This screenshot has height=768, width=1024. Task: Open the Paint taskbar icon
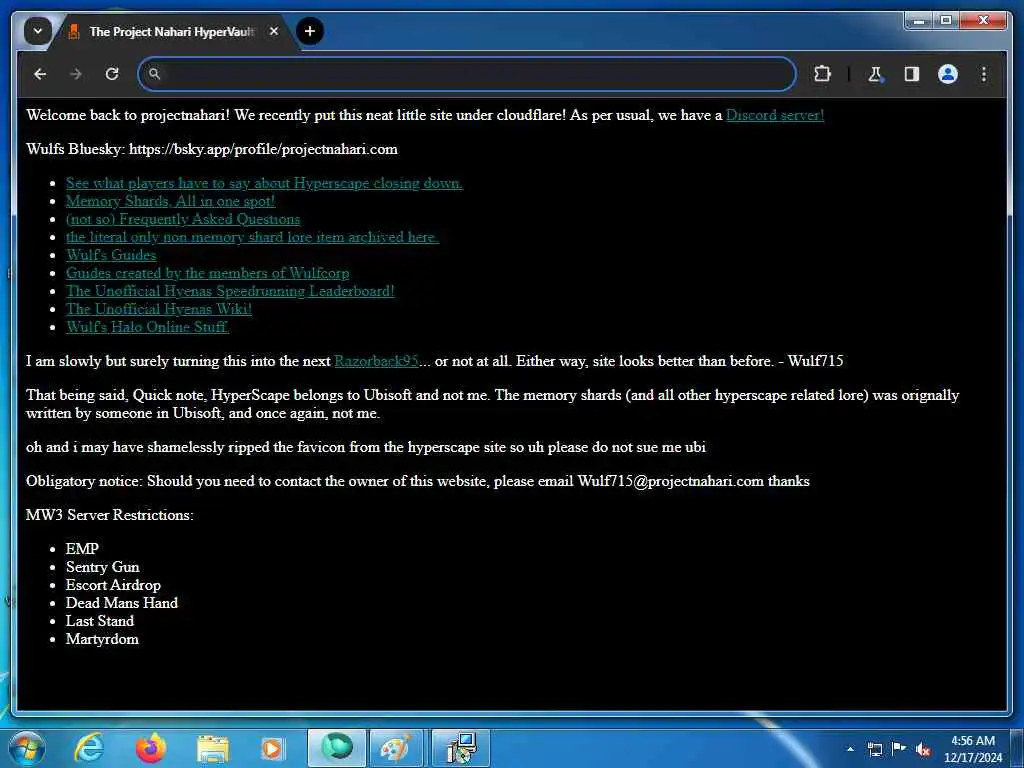(396, 748)
